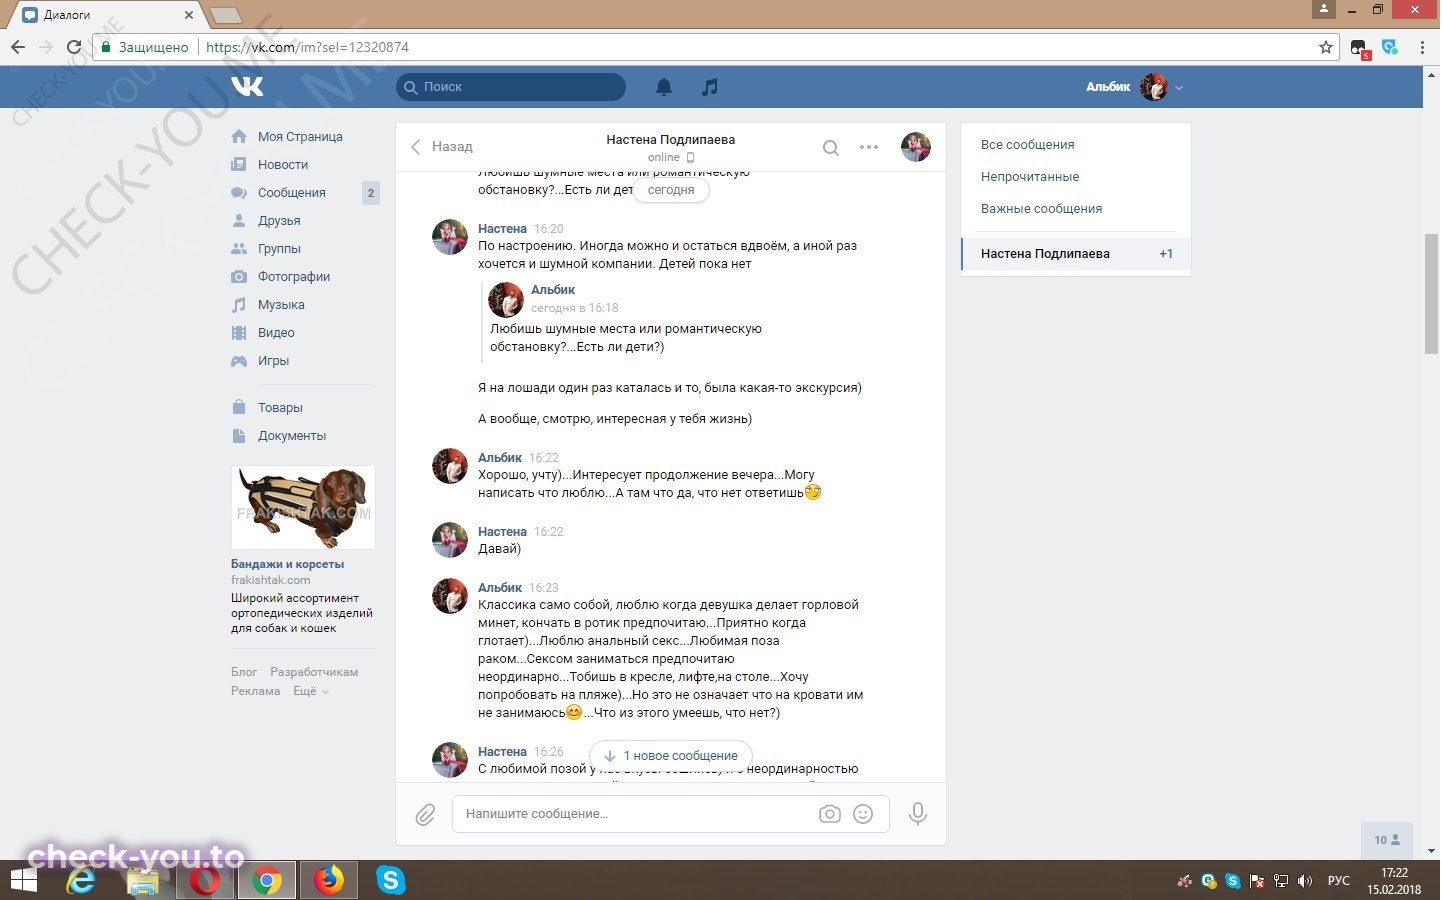Expand the Ещё footer dropdown

(310, 691)
